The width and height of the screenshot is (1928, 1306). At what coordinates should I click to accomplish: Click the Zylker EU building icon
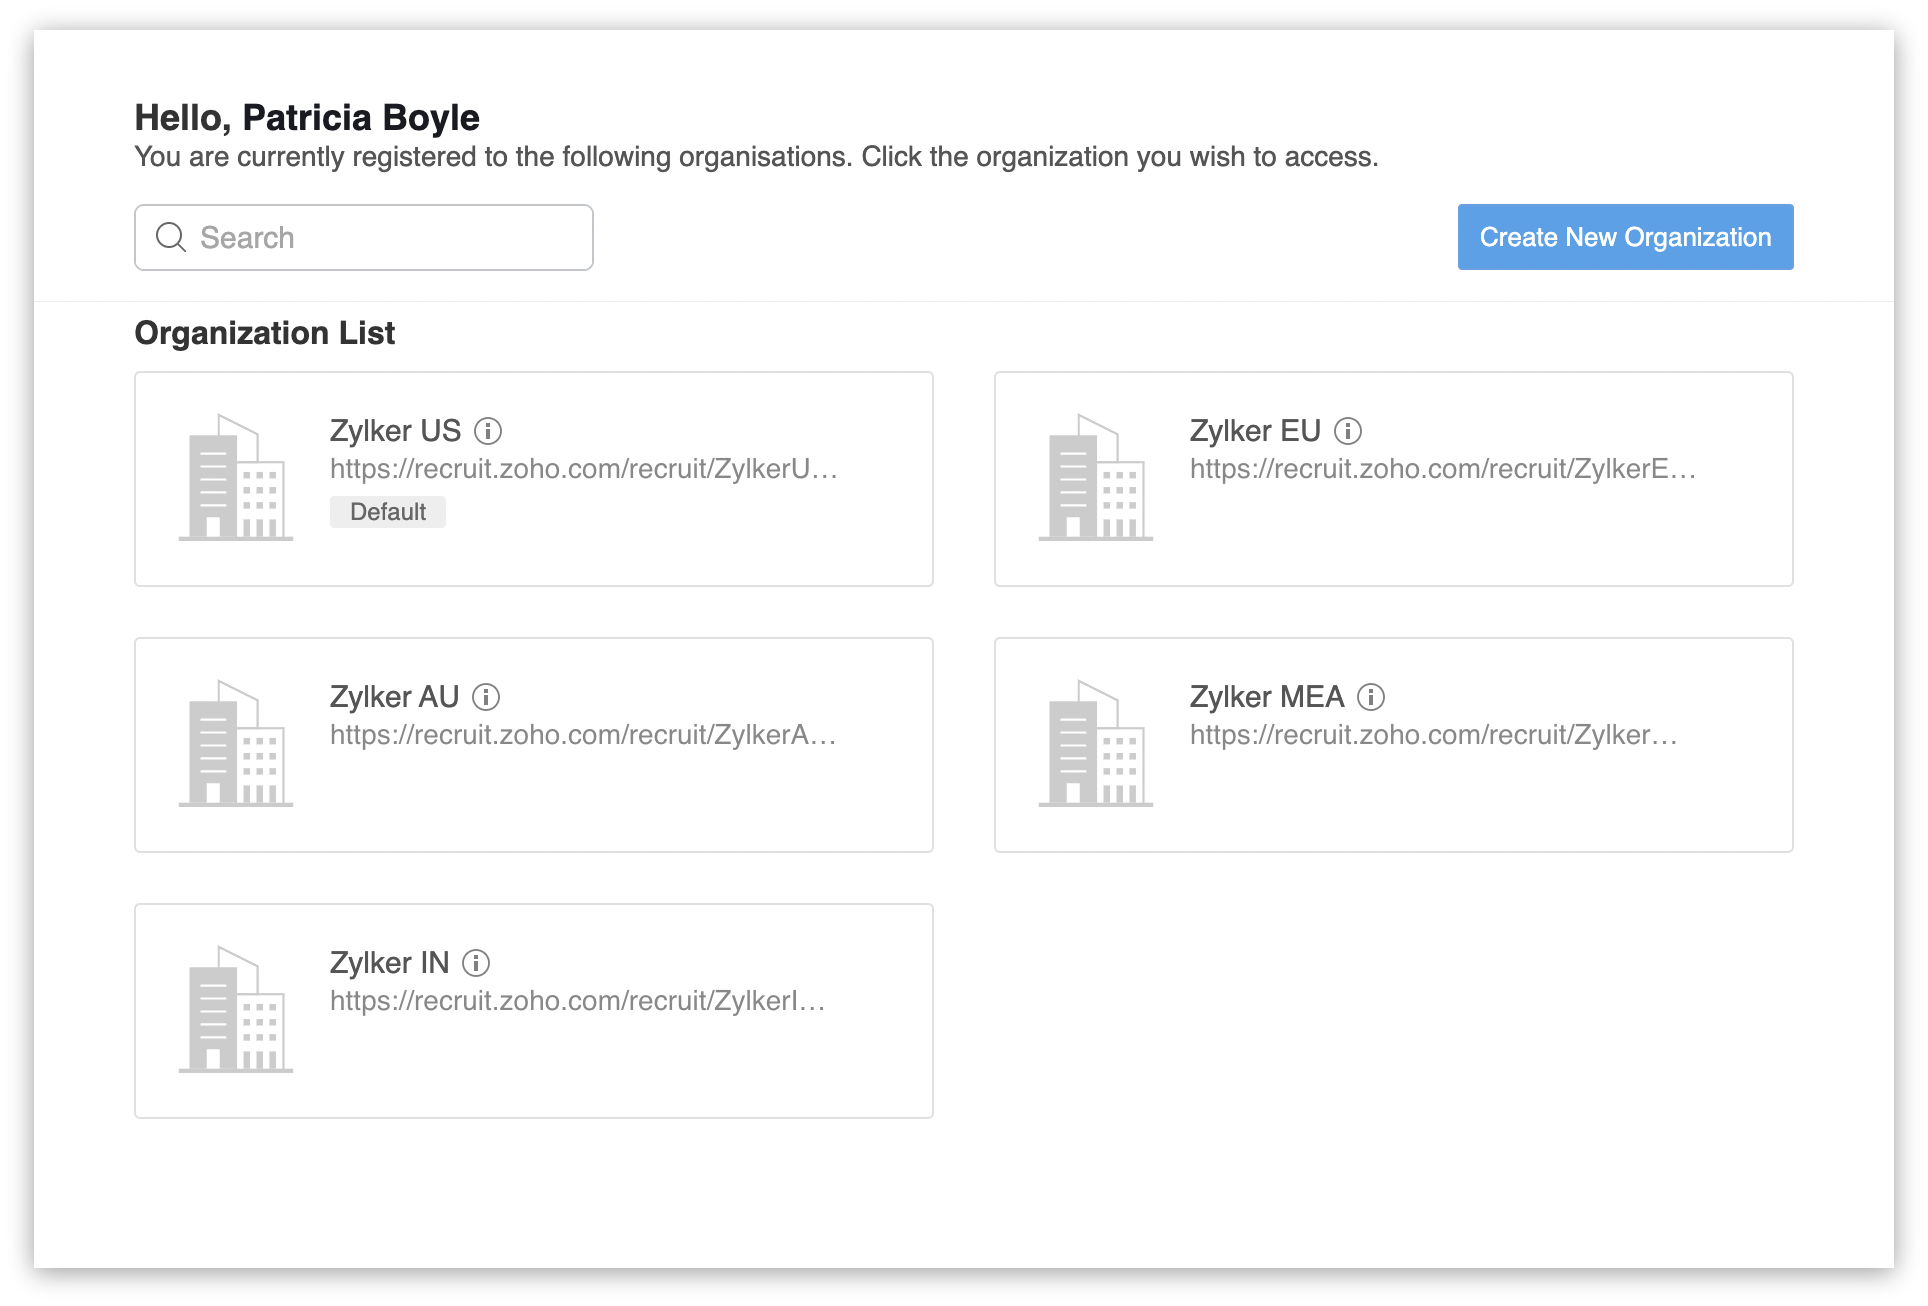tap(1096, 478)
